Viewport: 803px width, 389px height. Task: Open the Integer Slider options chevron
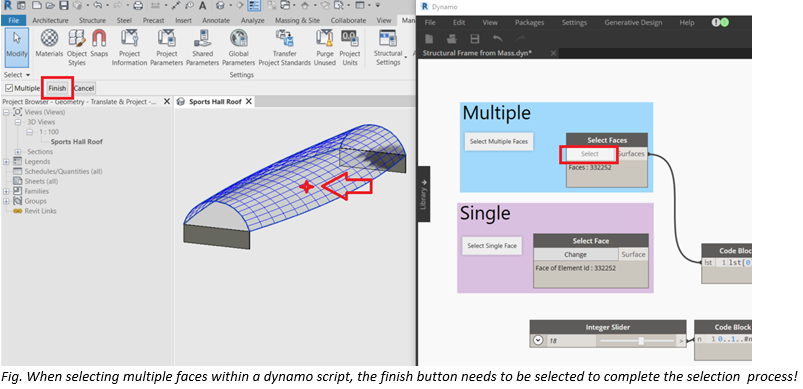pos(537,340)
